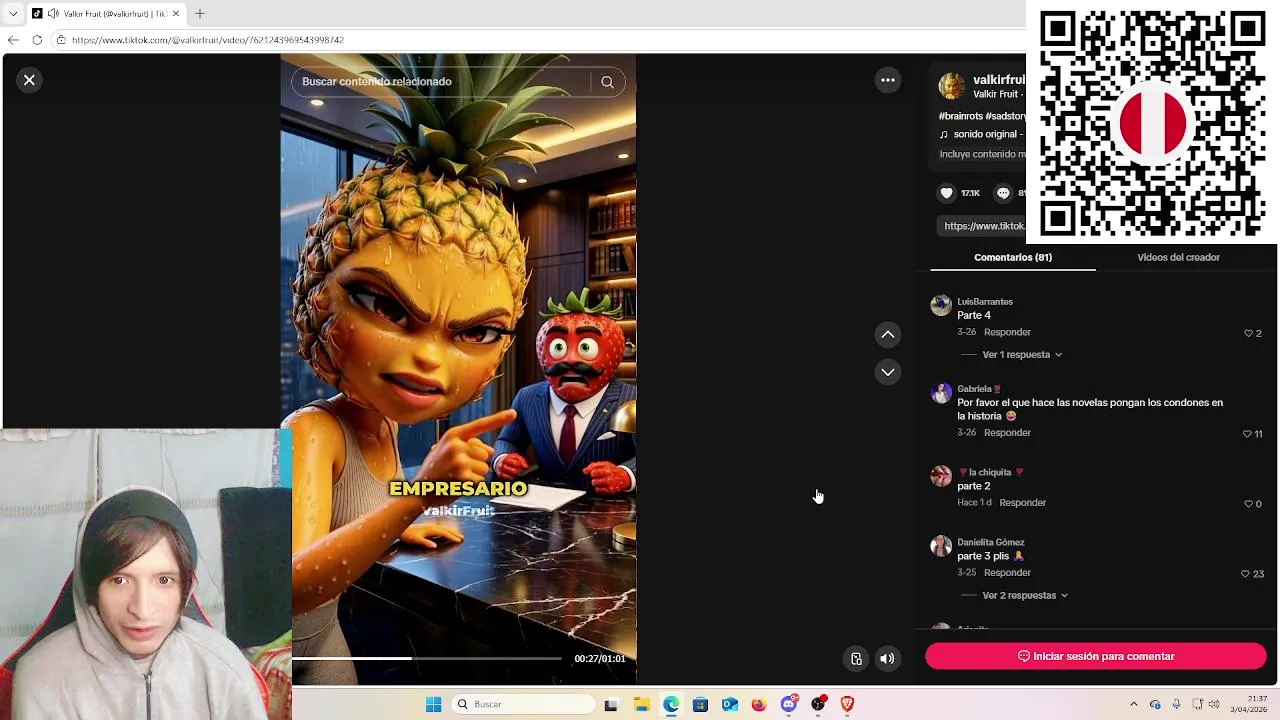Image resolution: width=1280 pixels, height=720 pixels.
Task: Open Task View from taskbar
Action: coord(611,704)
